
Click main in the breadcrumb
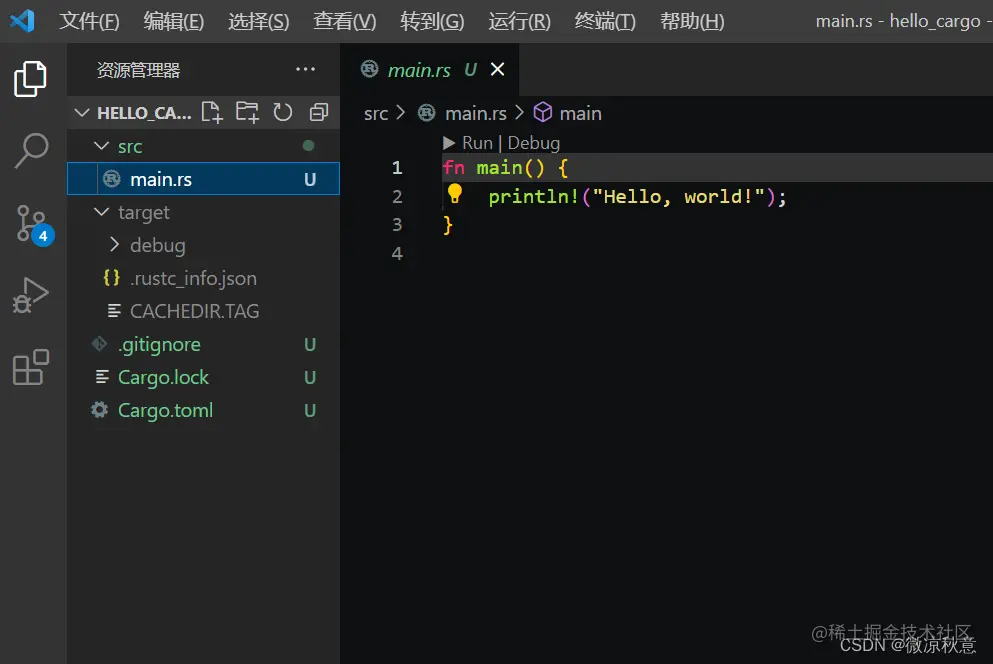click(580, 113)
